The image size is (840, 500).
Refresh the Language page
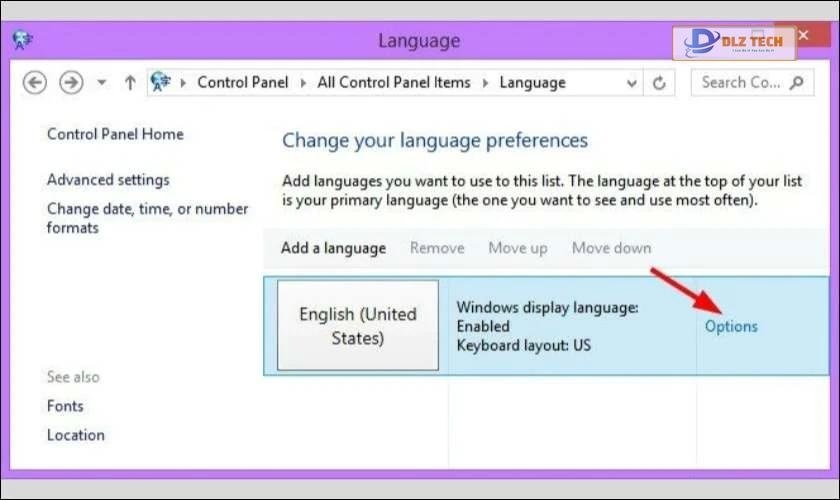[659, 83]
